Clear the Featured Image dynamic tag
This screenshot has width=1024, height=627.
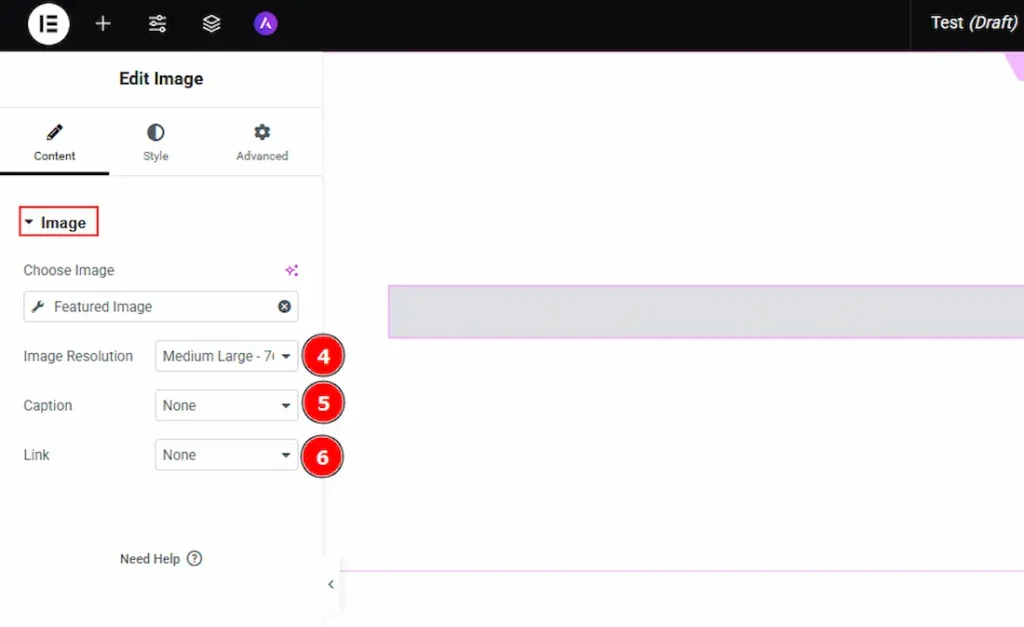[284, 306]
